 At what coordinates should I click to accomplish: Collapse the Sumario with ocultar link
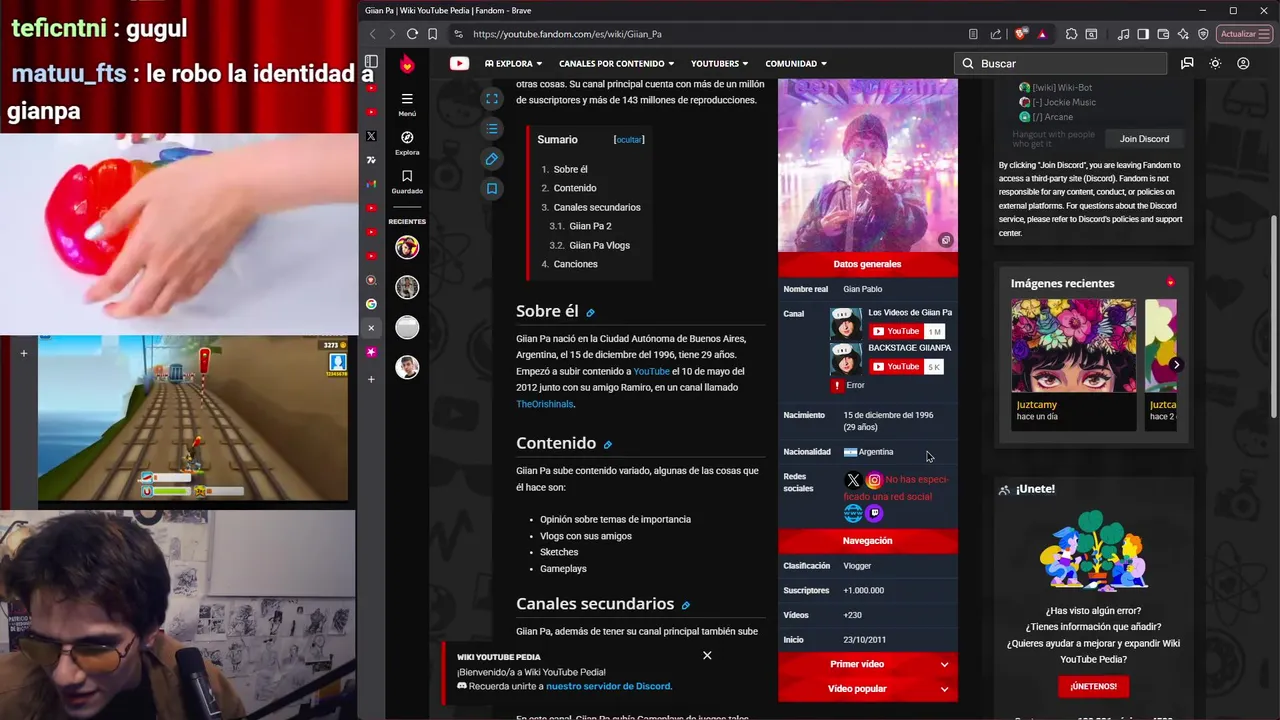coord(629,140)
